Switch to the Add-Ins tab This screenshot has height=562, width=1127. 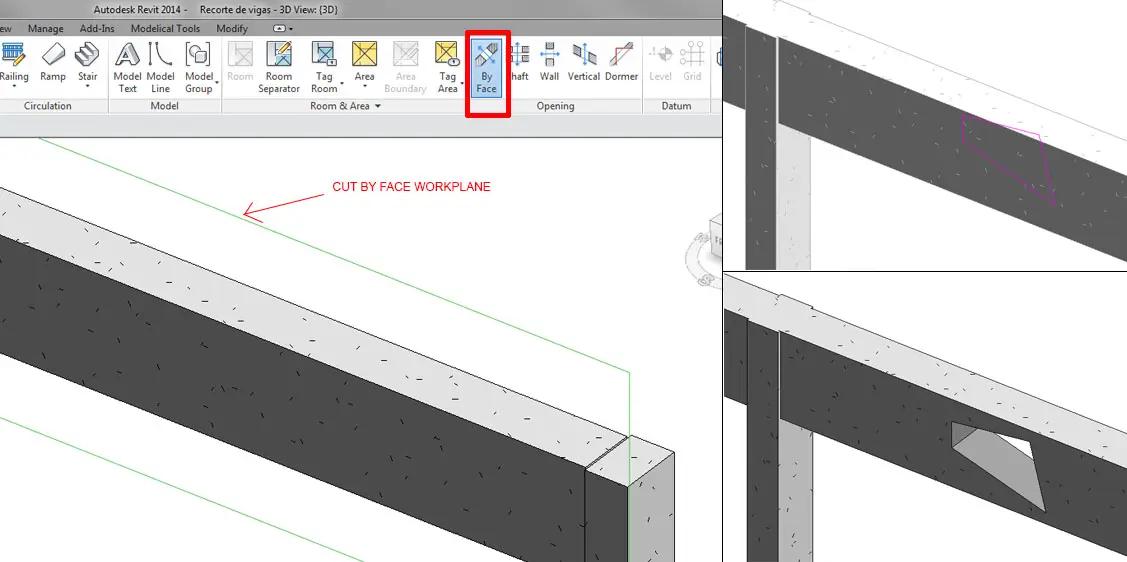(97, 29)
